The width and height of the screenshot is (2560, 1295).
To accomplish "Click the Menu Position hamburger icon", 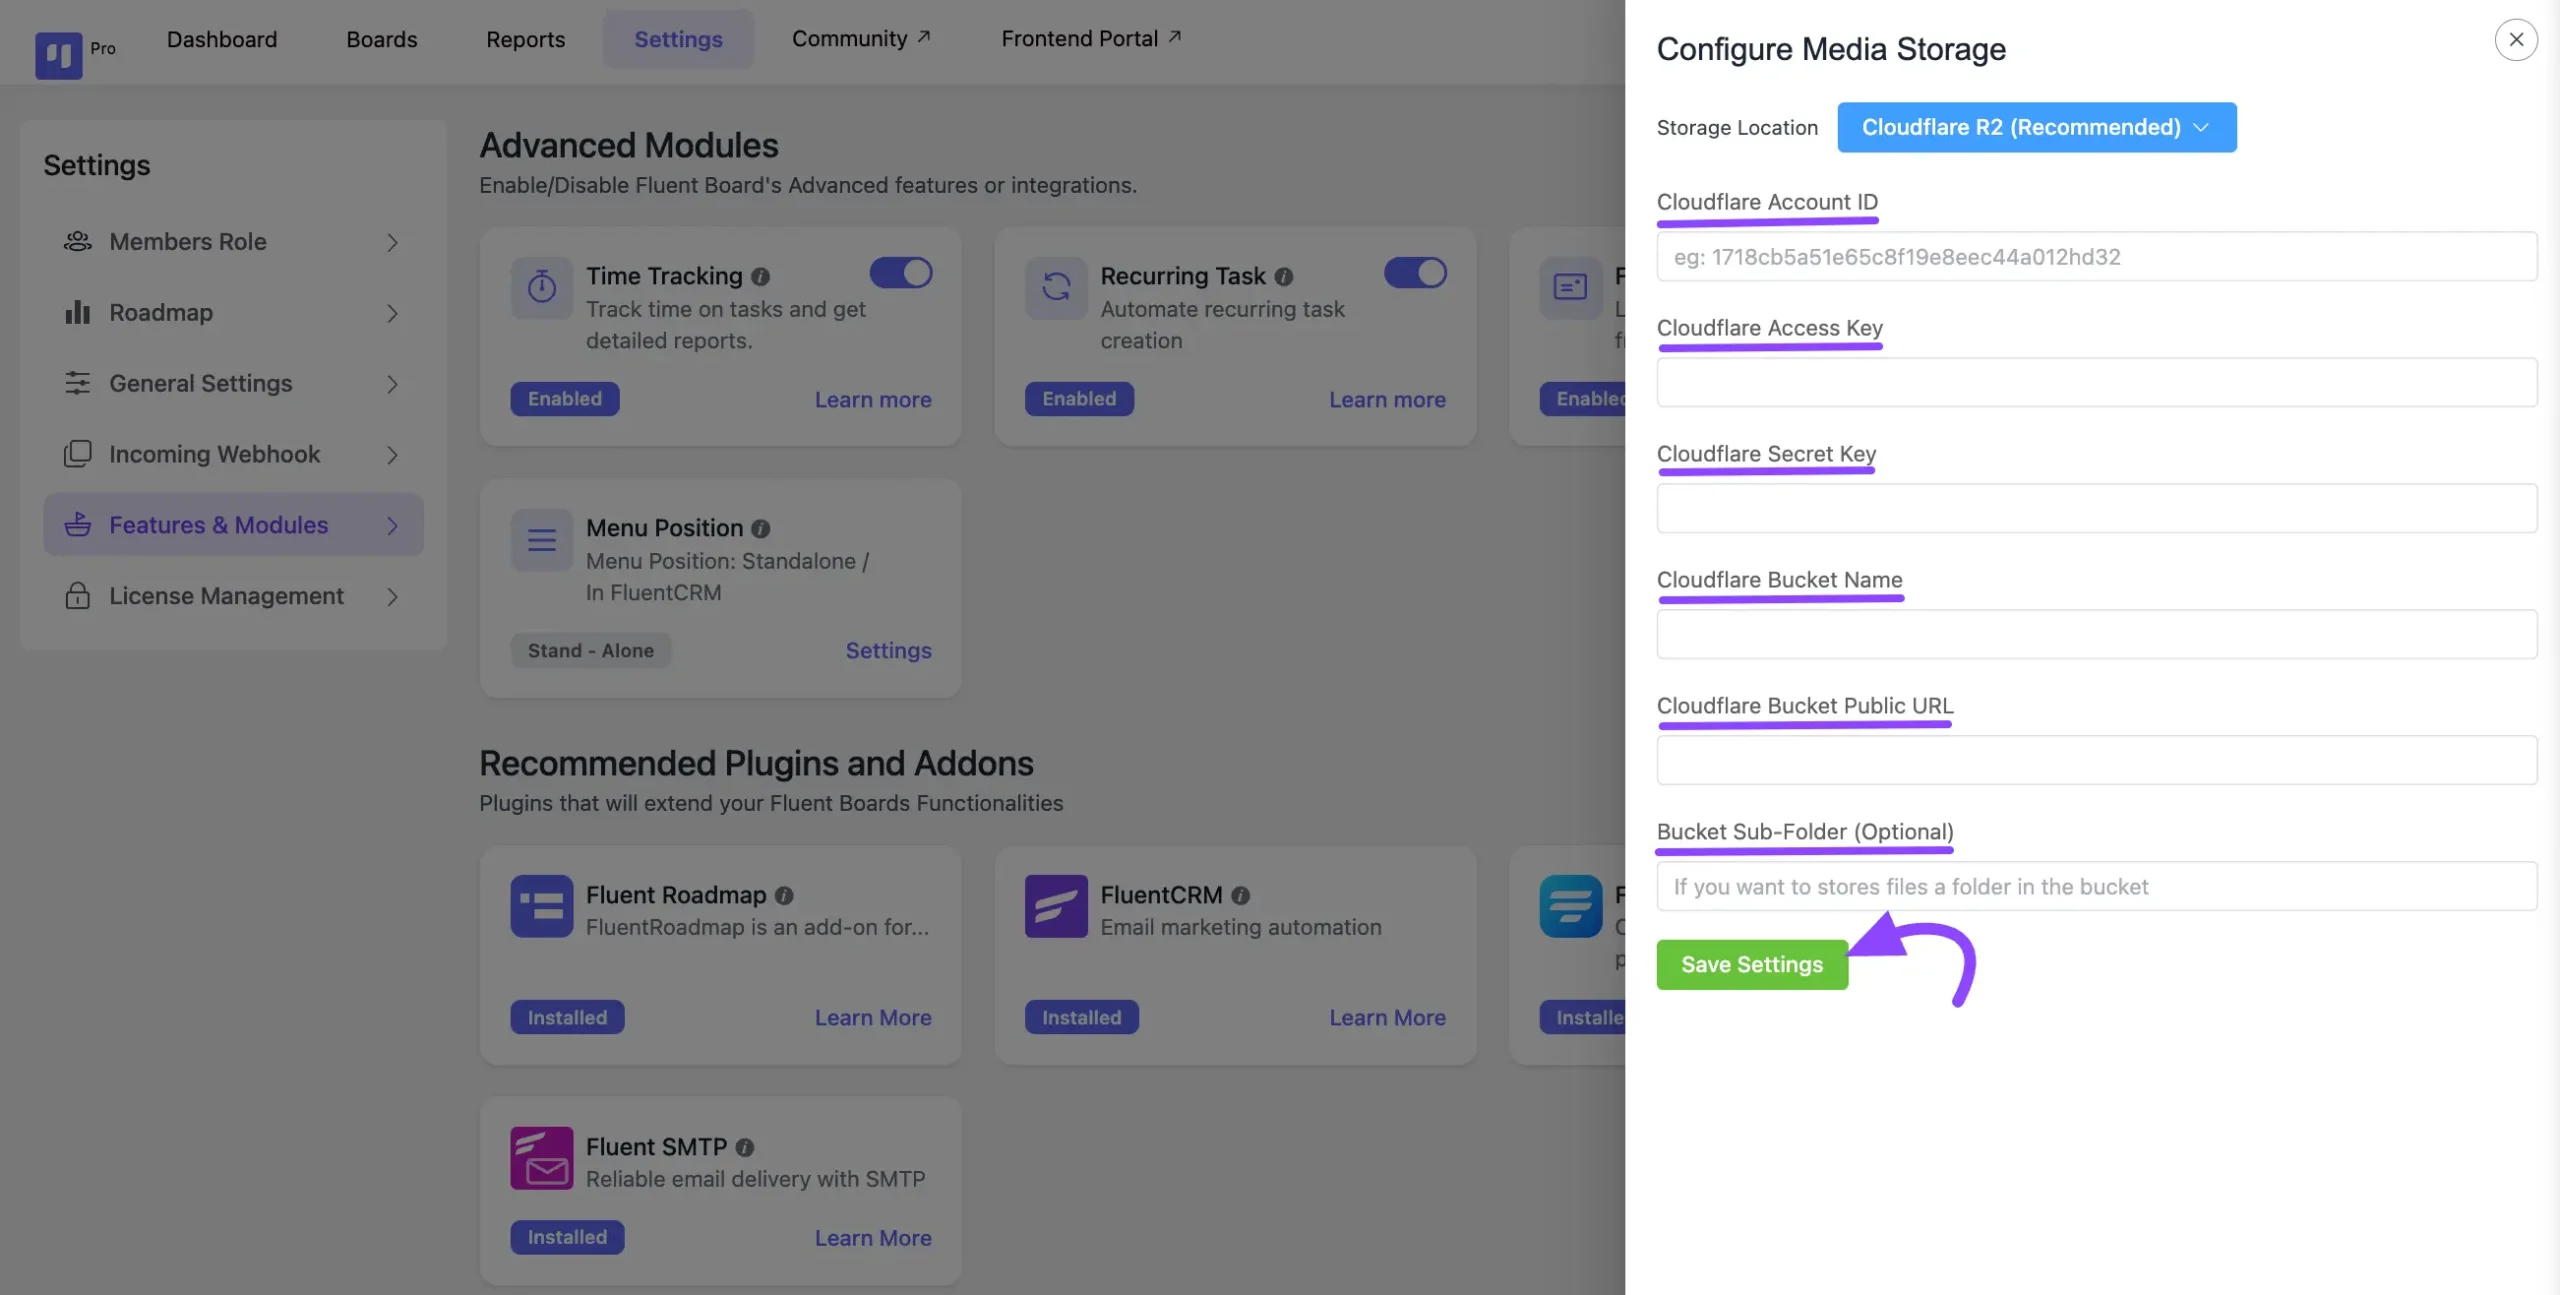I will pos(542,540).
